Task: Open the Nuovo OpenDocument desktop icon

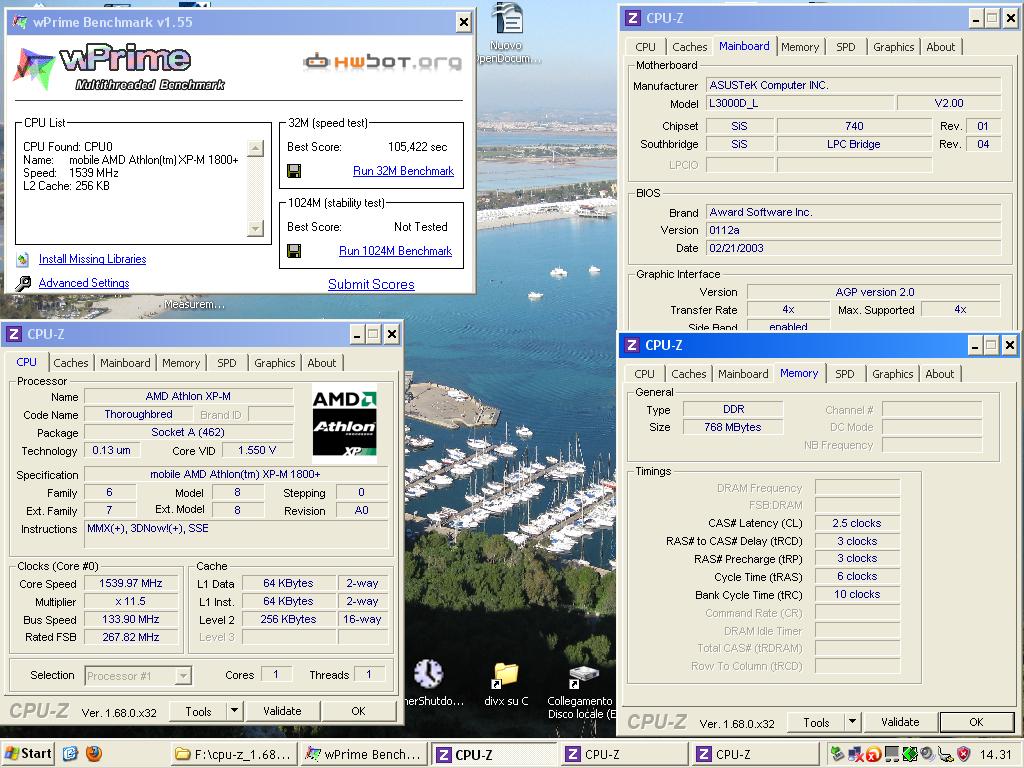Action: [x=508, y=33]
